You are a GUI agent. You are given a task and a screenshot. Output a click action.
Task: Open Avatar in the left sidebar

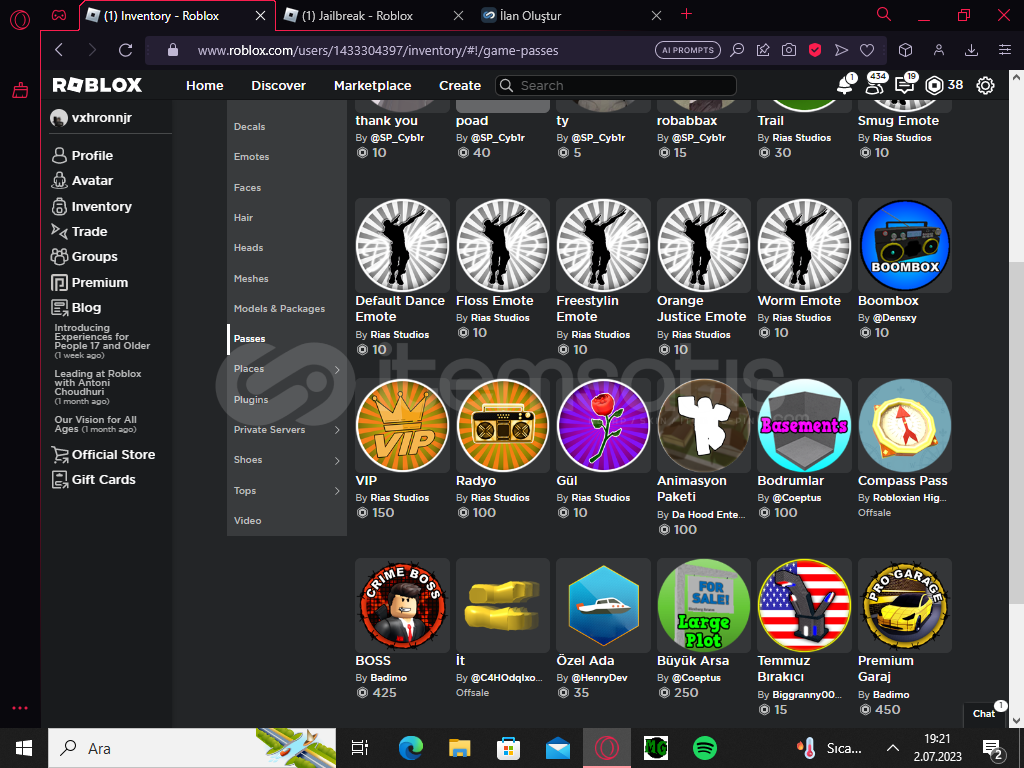pyautogui.click(x=82, y=181)
